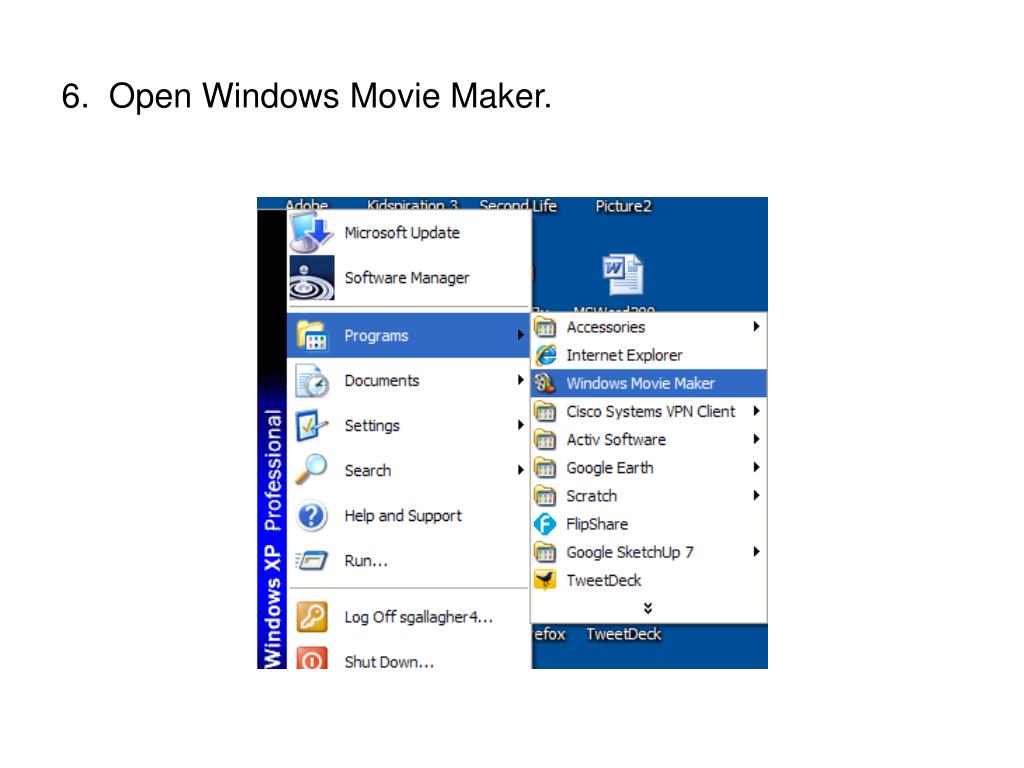This screenshot has width=1024, height=768.
Task: Show more programs with the double chevron
Action: [648, 608]
